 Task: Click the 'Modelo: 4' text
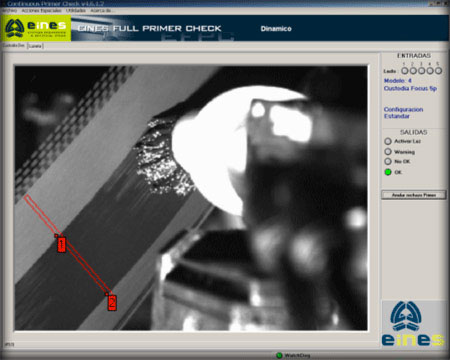pyautogui.click(x=397, y=81)
